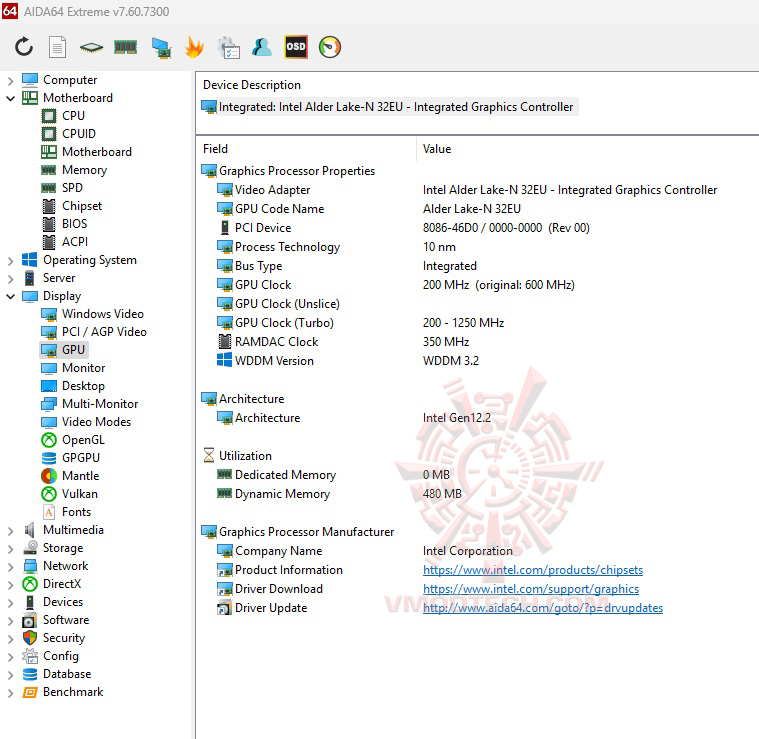Open the aida64.com drvupdates link

click(x=543, y=608)
